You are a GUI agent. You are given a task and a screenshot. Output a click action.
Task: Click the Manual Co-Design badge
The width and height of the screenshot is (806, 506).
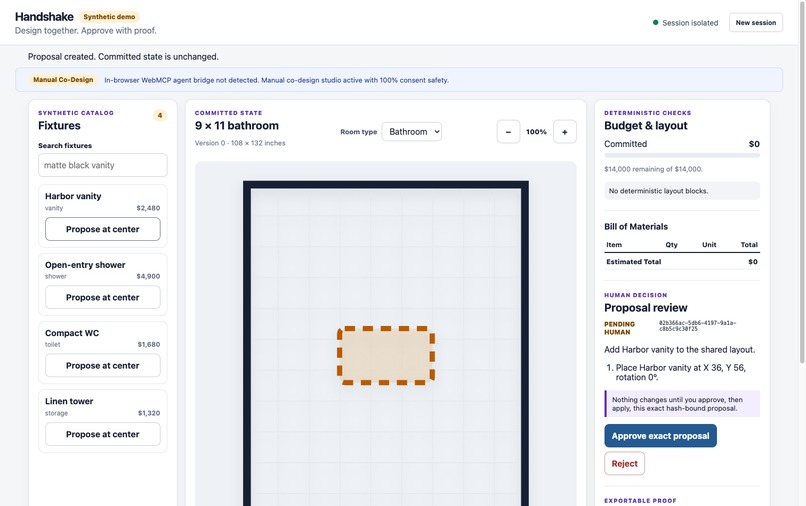[x=63, y=80]
